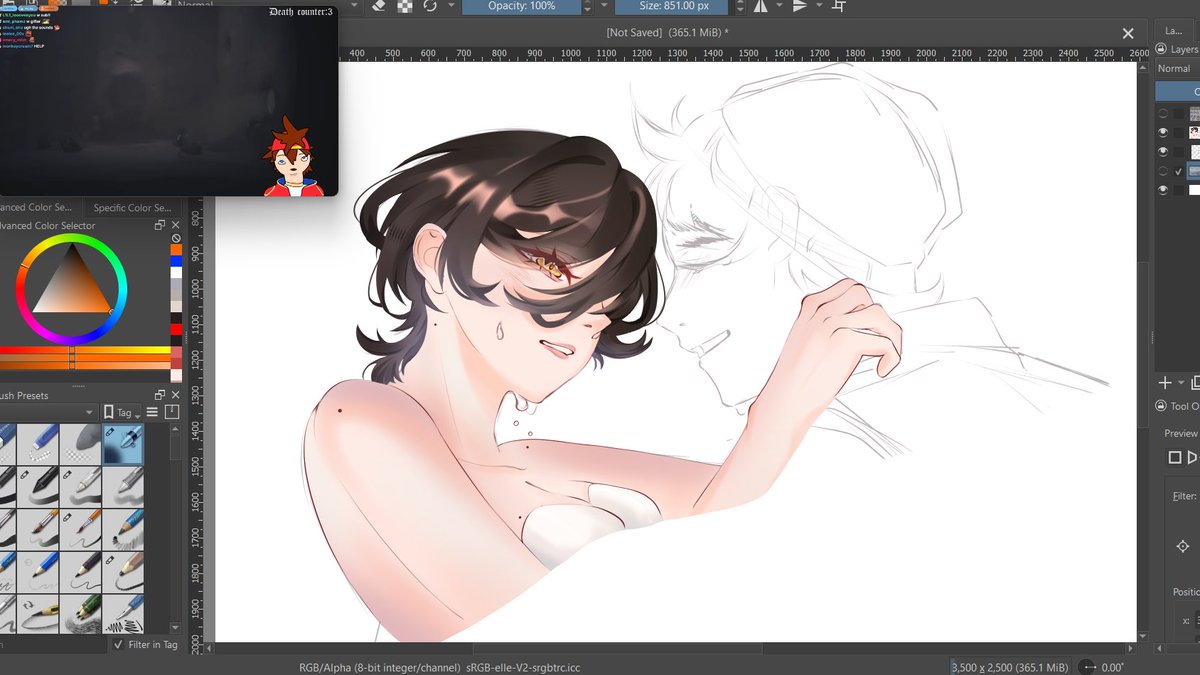Select the black ink pen brush preset
The image size is (1200, 675).
[x=38, y=487]
